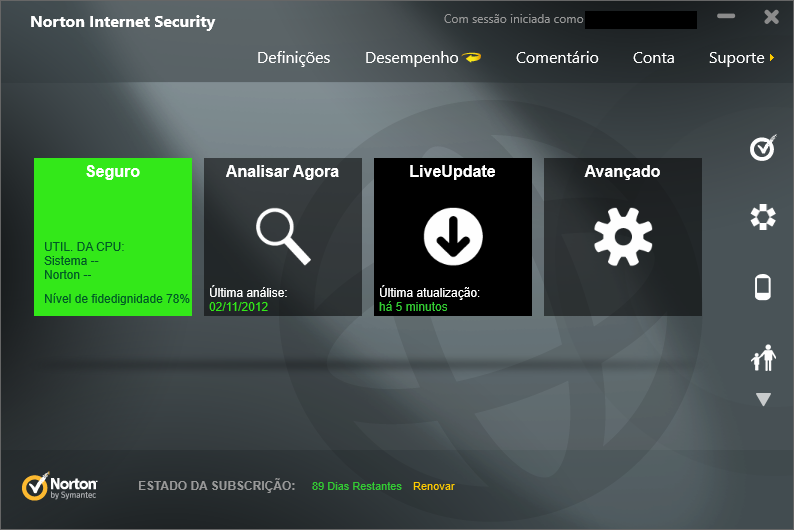794x530 pixels.
Task: Click the yellow arrow icon beside Desempenho
Action: point(472,58)
